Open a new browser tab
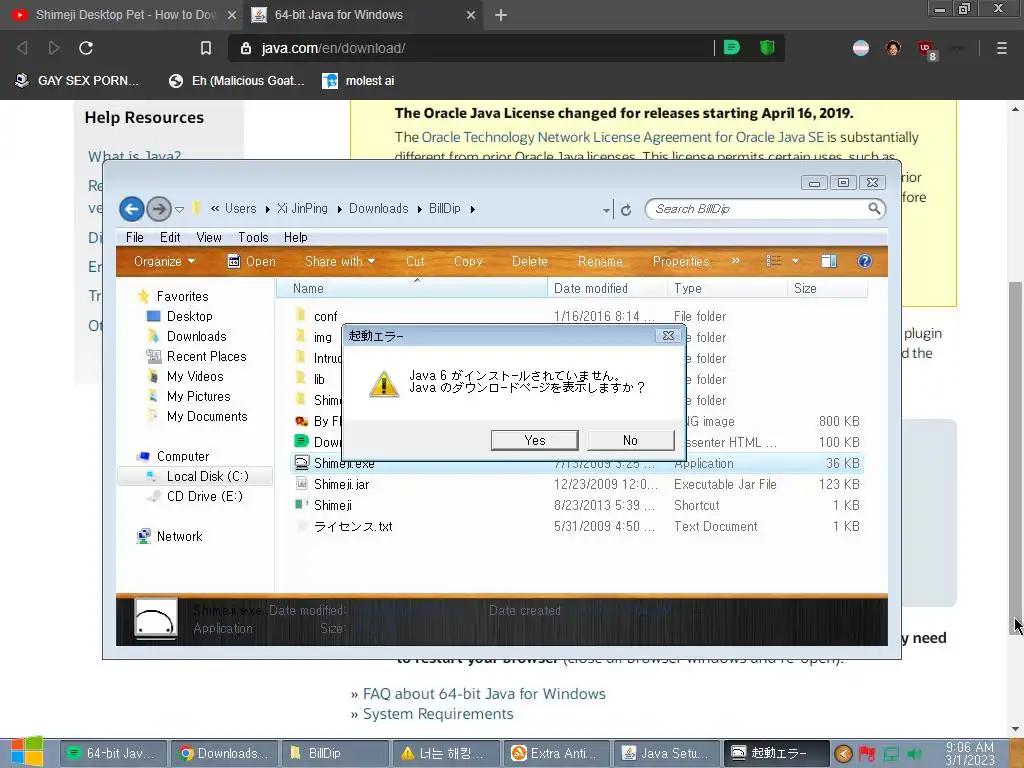The image size is (1024, 768). point(501,15)
